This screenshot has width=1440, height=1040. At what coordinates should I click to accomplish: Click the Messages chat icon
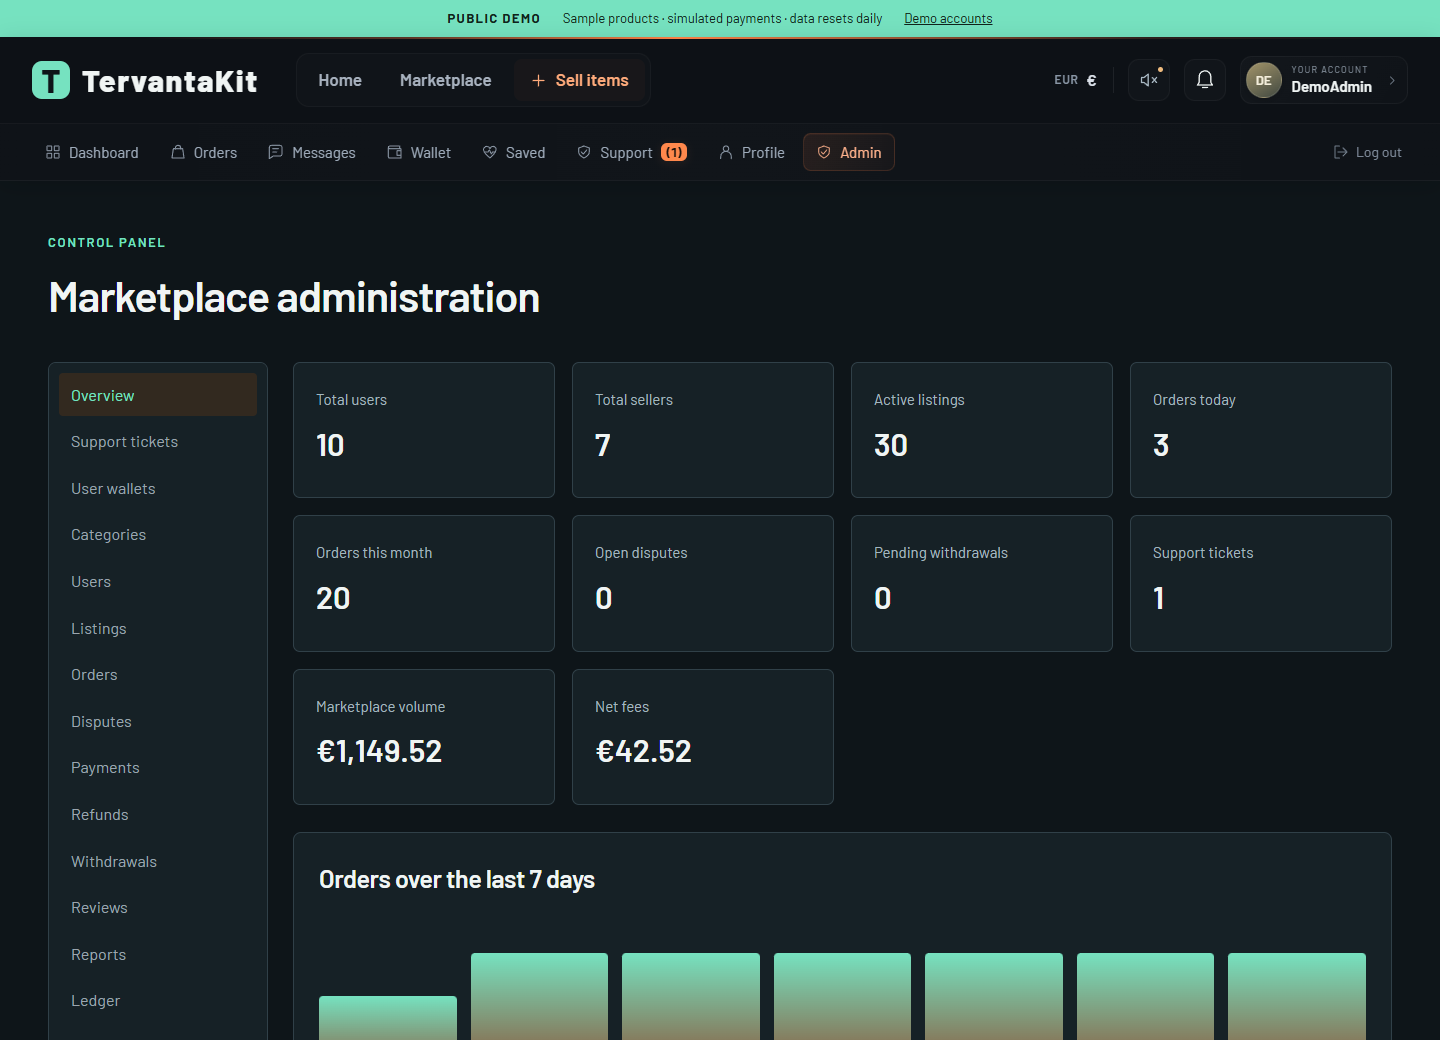(x=276, y=152)
